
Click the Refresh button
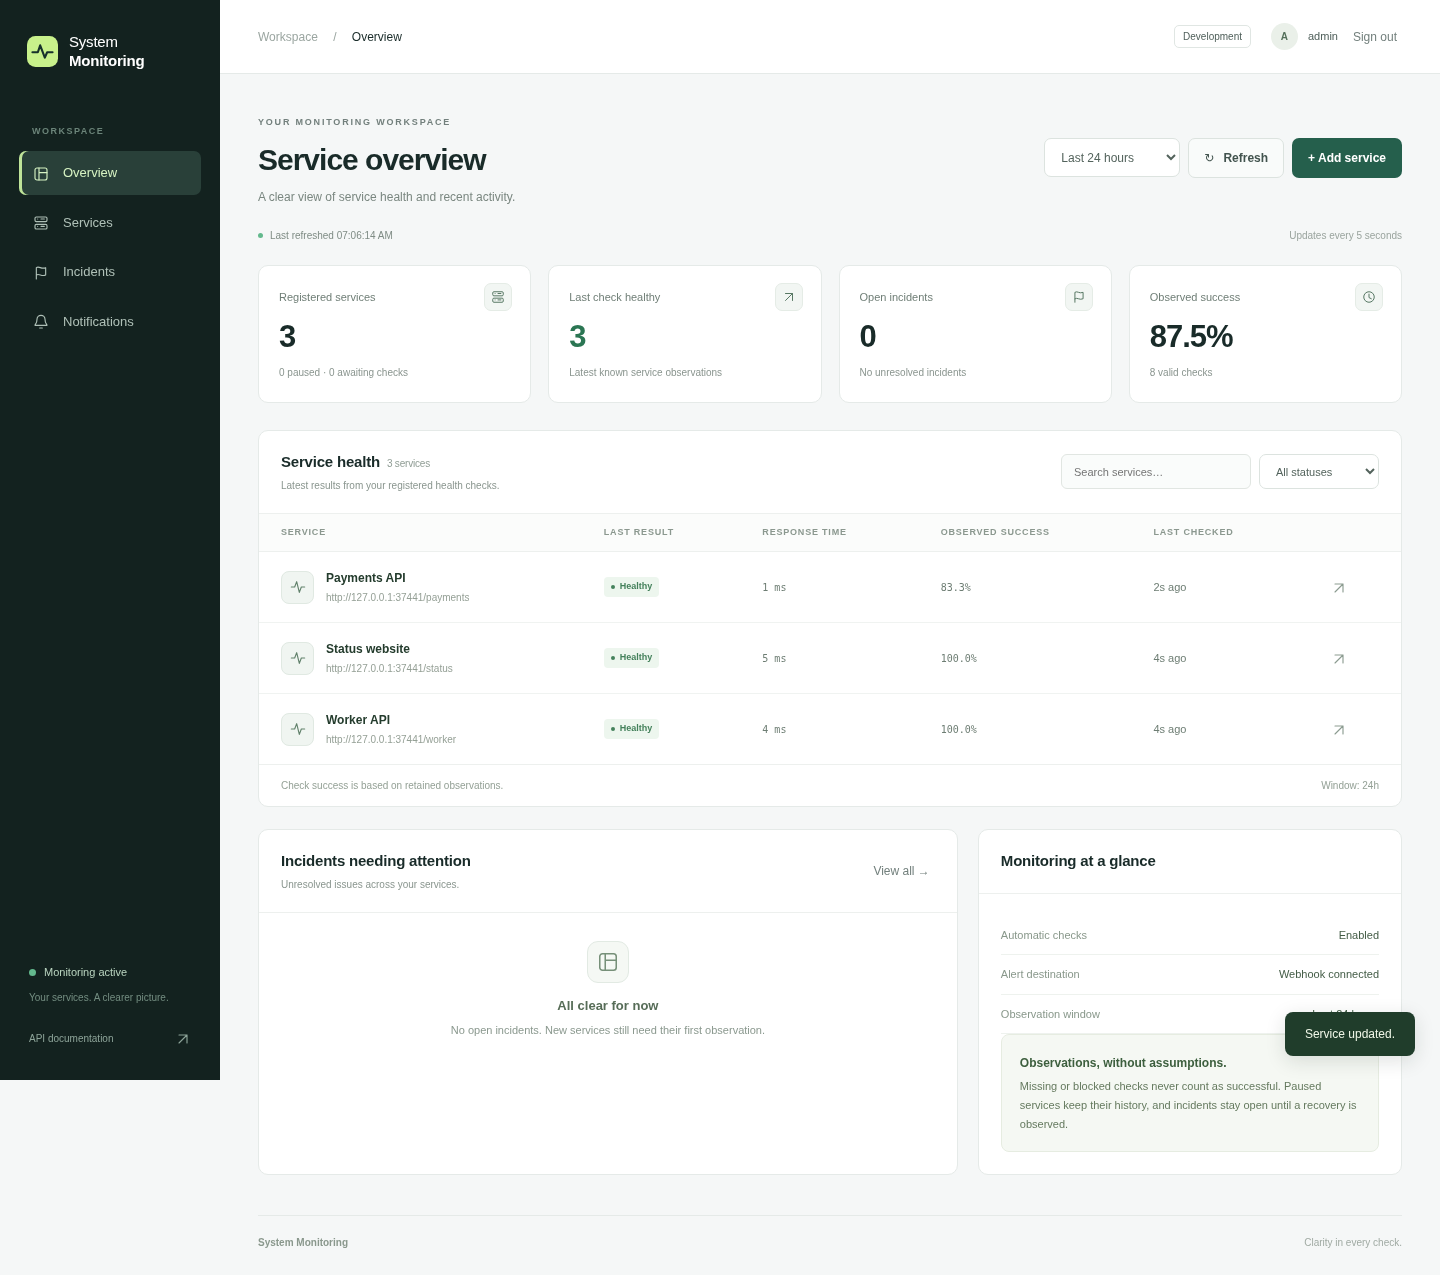pos(1236,158)
